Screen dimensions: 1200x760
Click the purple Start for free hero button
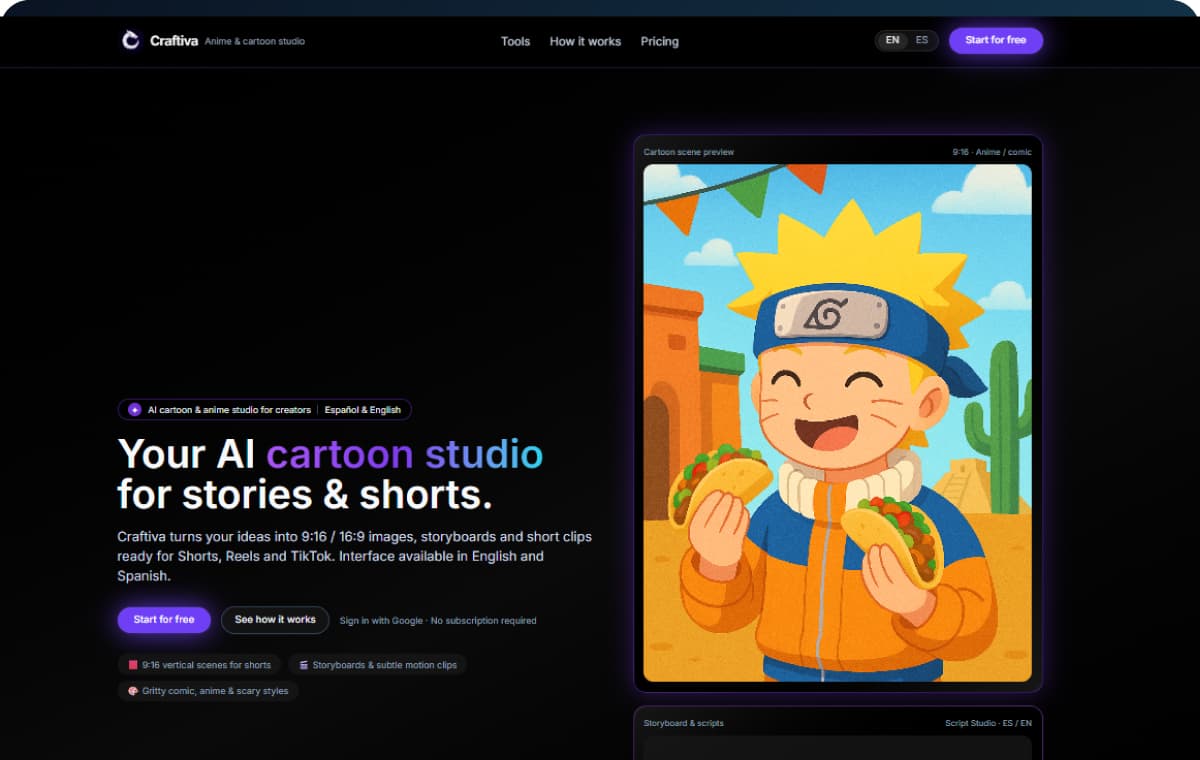163,619
